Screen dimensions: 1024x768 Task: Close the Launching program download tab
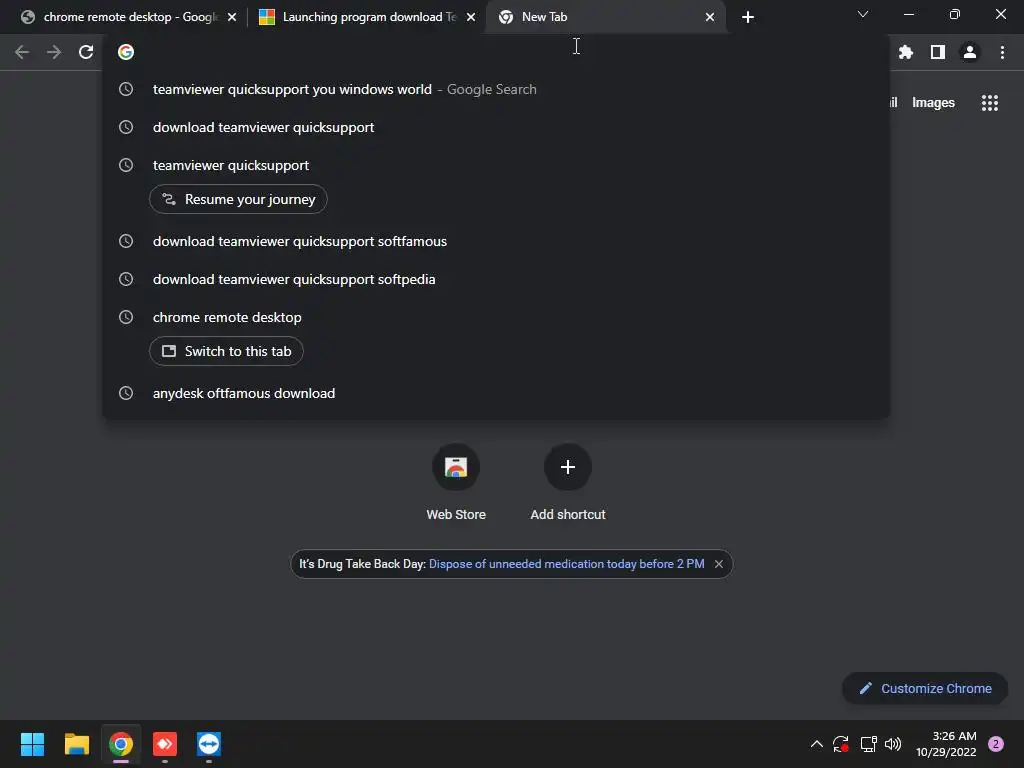471,17
